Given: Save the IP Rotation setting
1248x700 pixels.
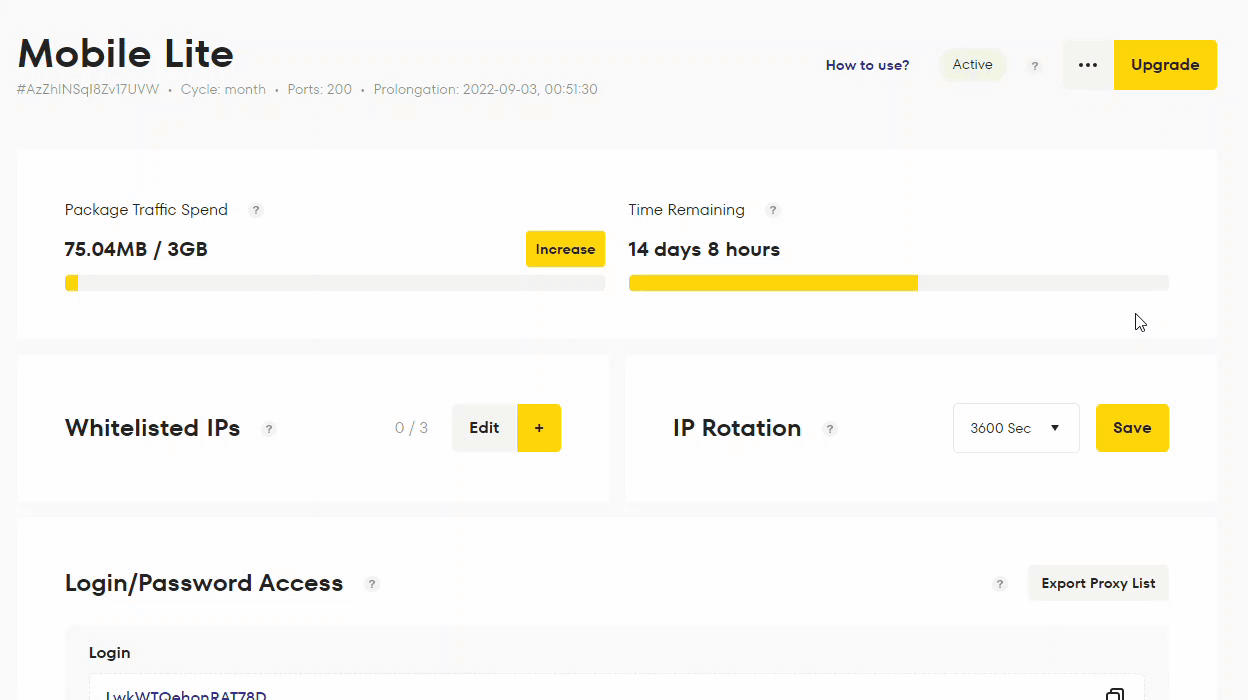Looking at the screenshot, I should 1132,427.
